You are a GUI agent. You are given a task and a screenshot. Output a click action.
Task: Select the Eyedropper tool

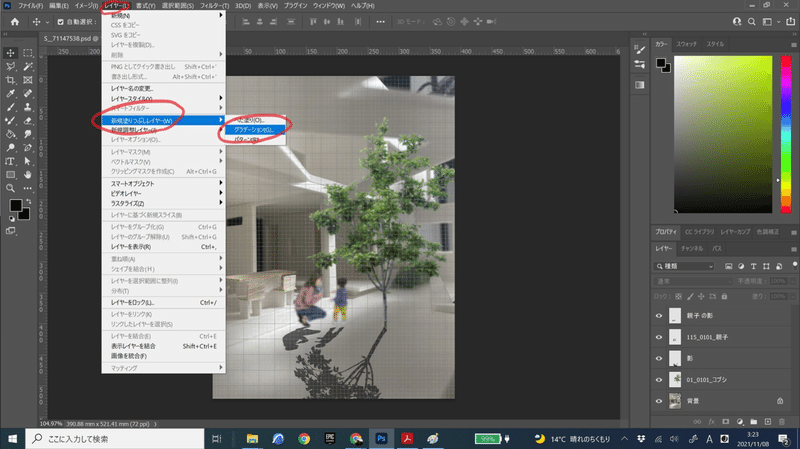point(10,94)
